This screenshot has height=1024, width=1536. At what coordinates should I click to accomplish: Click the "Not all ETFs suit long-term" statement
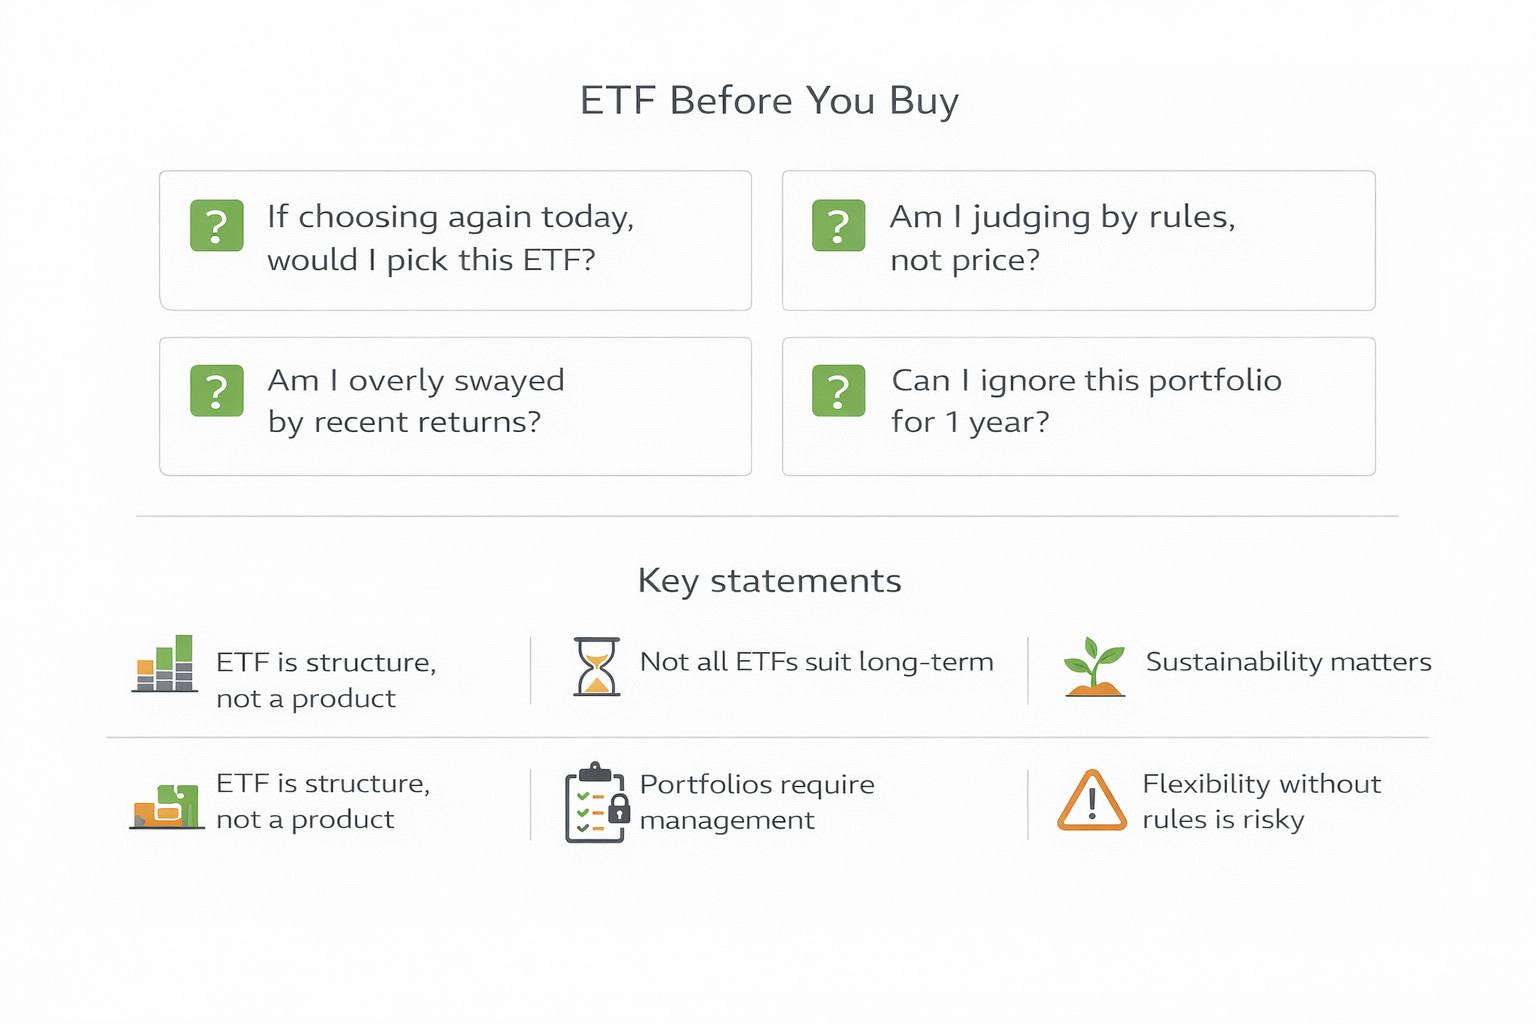pos(816,662)
